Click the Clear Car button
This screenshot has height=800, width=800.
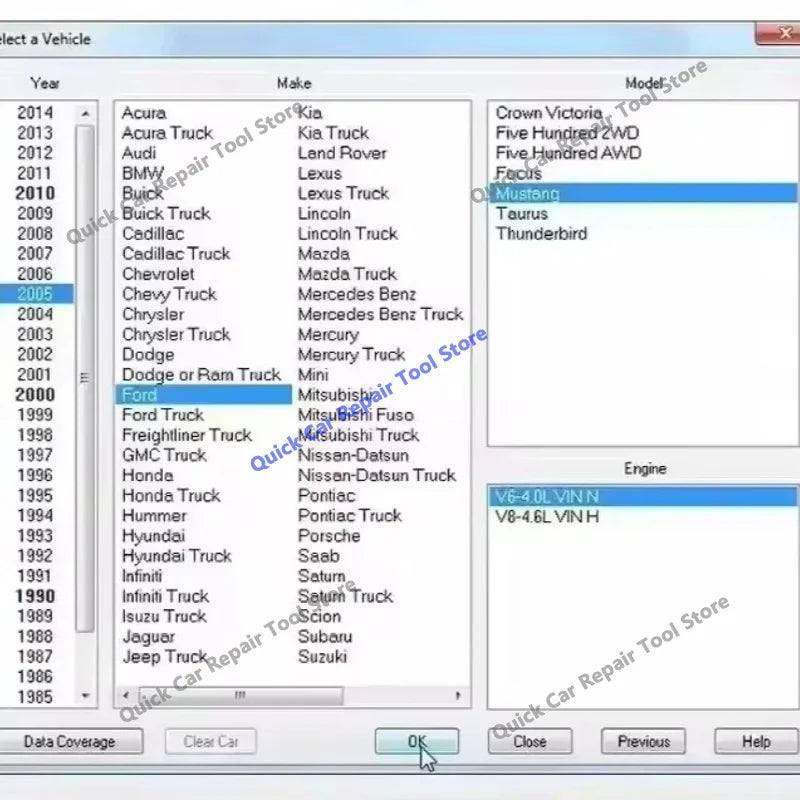210,741
